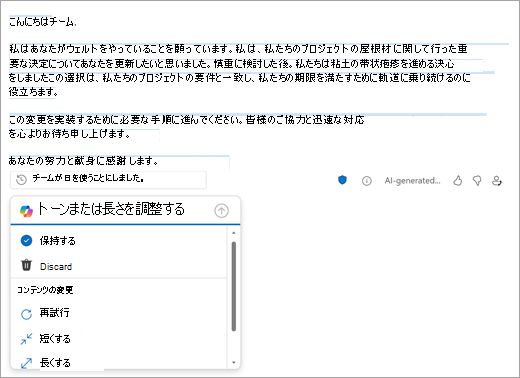Select 再試行 option
Screen dimensions: 520x378
click(119, 313)
